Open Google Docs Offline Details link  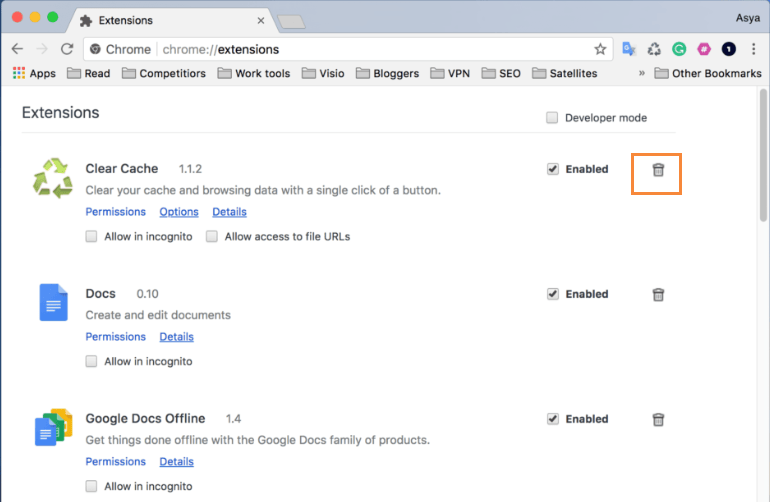coord(176,462)
